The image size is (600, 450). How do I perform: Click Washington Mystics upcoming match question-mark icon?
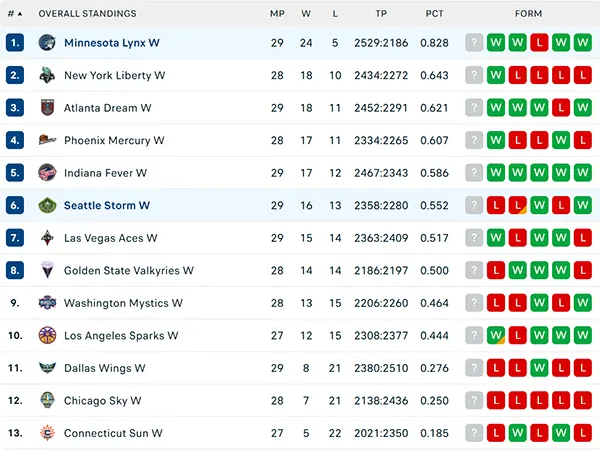[474, 303]
